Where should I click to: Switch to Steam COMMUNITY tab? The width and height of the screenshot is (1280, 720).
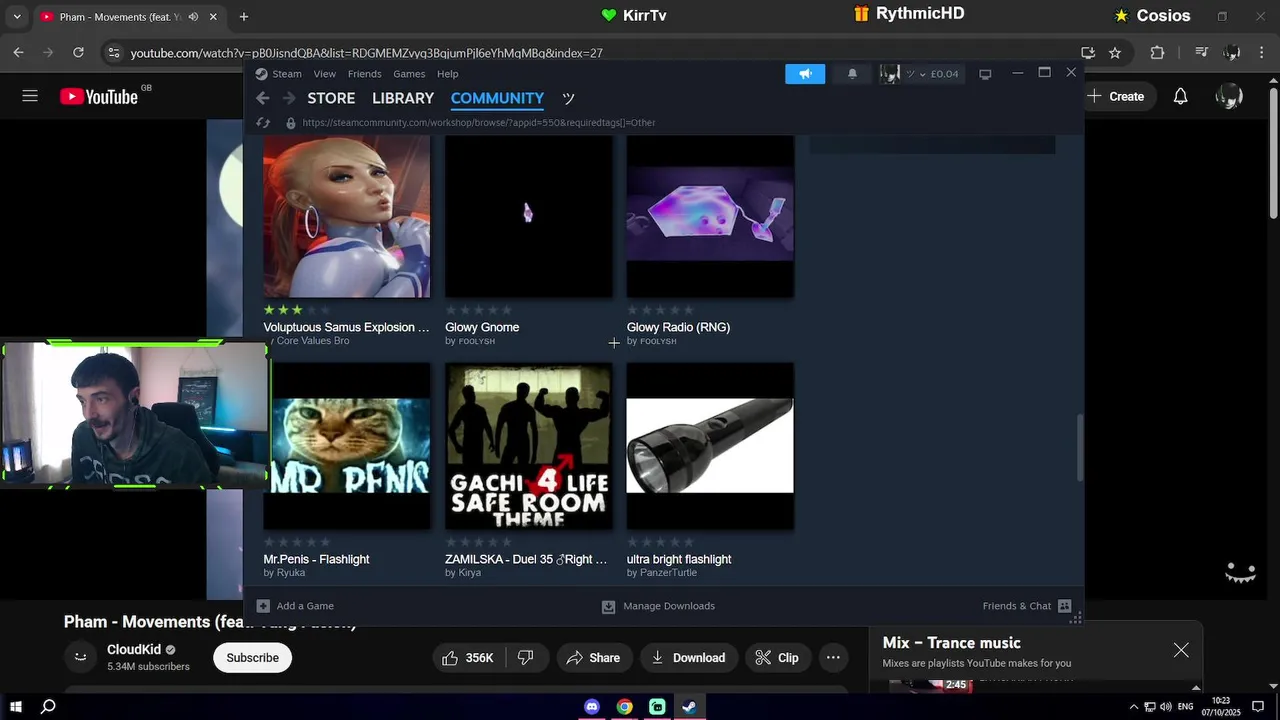point(497,98)
